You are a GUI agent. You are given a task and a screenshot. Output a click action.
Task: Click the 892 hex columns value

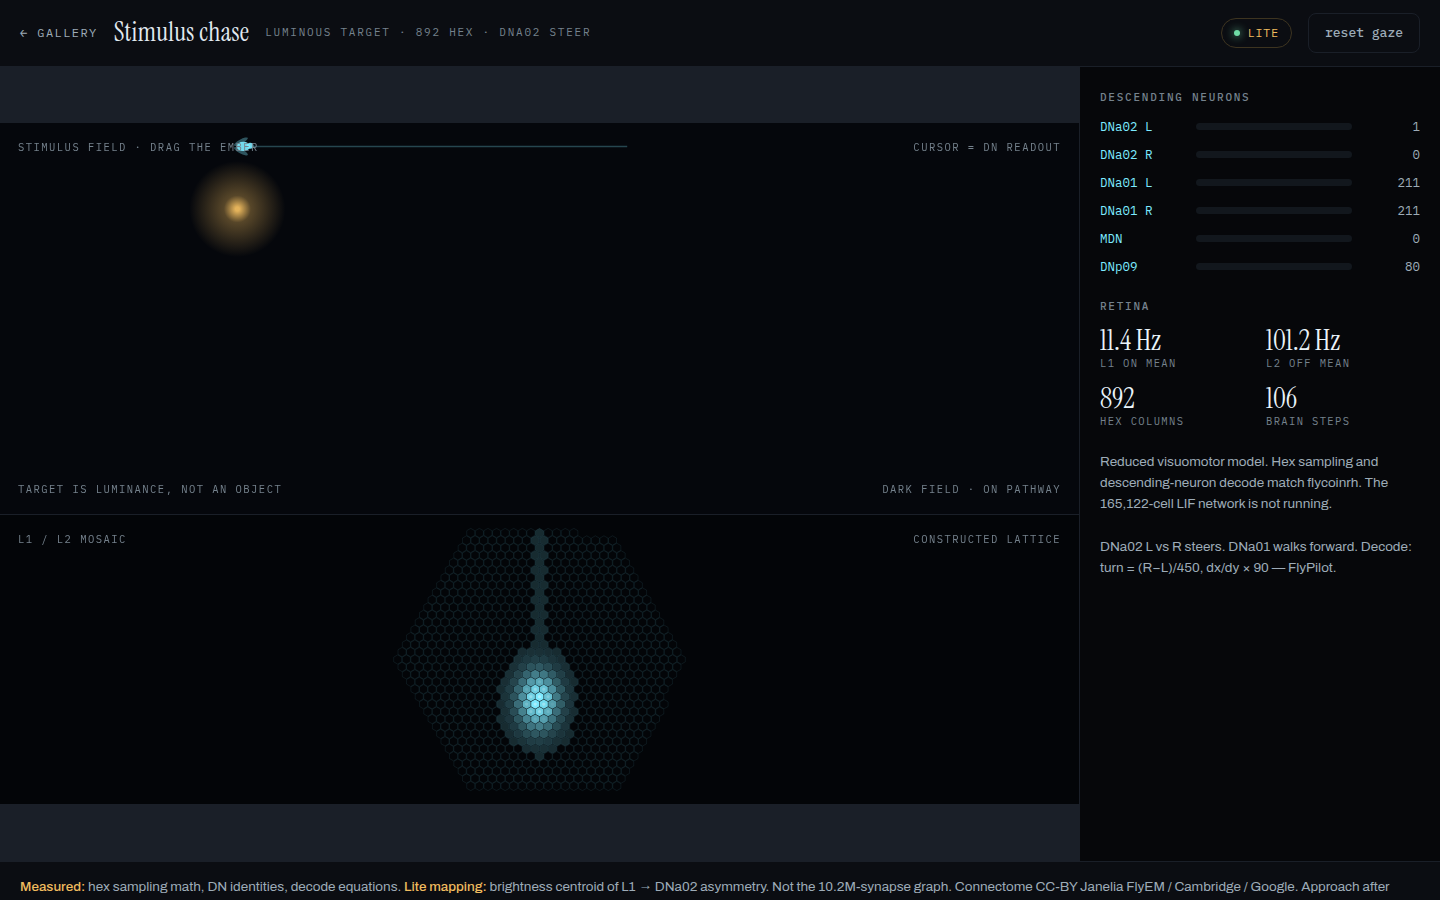1118,398
